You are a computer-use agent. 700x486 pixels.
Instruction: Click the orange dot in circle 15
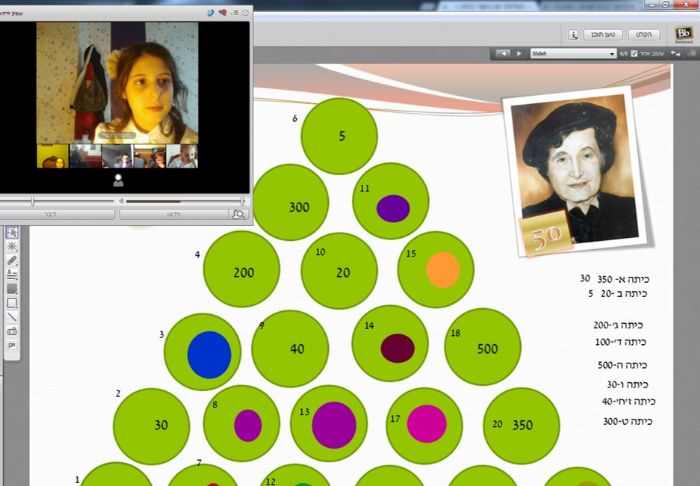click(x=443, y=270)
